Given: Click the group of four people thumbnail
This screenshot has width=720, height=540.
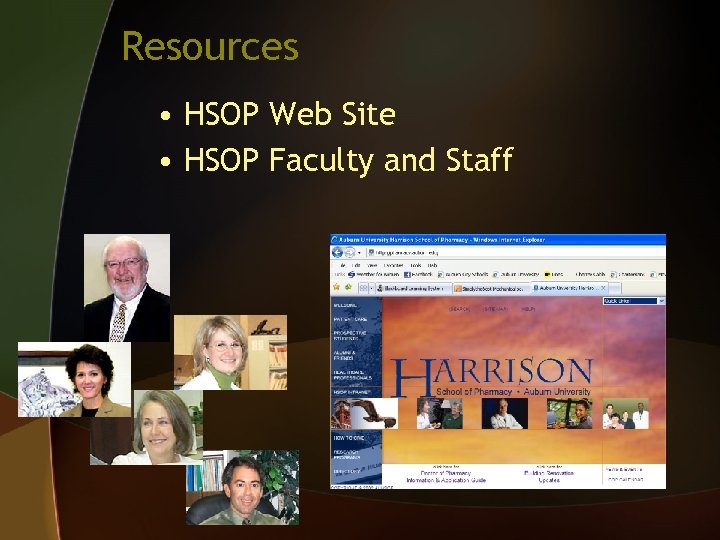Looking at the screenshot, I should tap(626, 414).
